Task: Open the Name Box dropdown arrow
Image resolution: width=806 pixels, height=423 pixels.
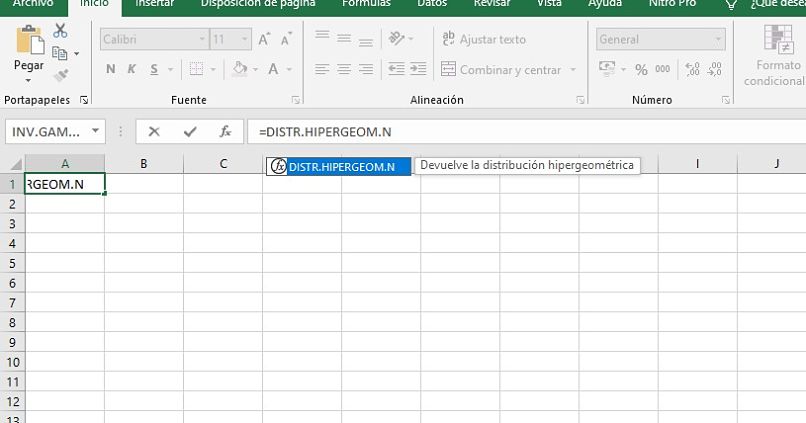Action: click(x=95, y=131)
